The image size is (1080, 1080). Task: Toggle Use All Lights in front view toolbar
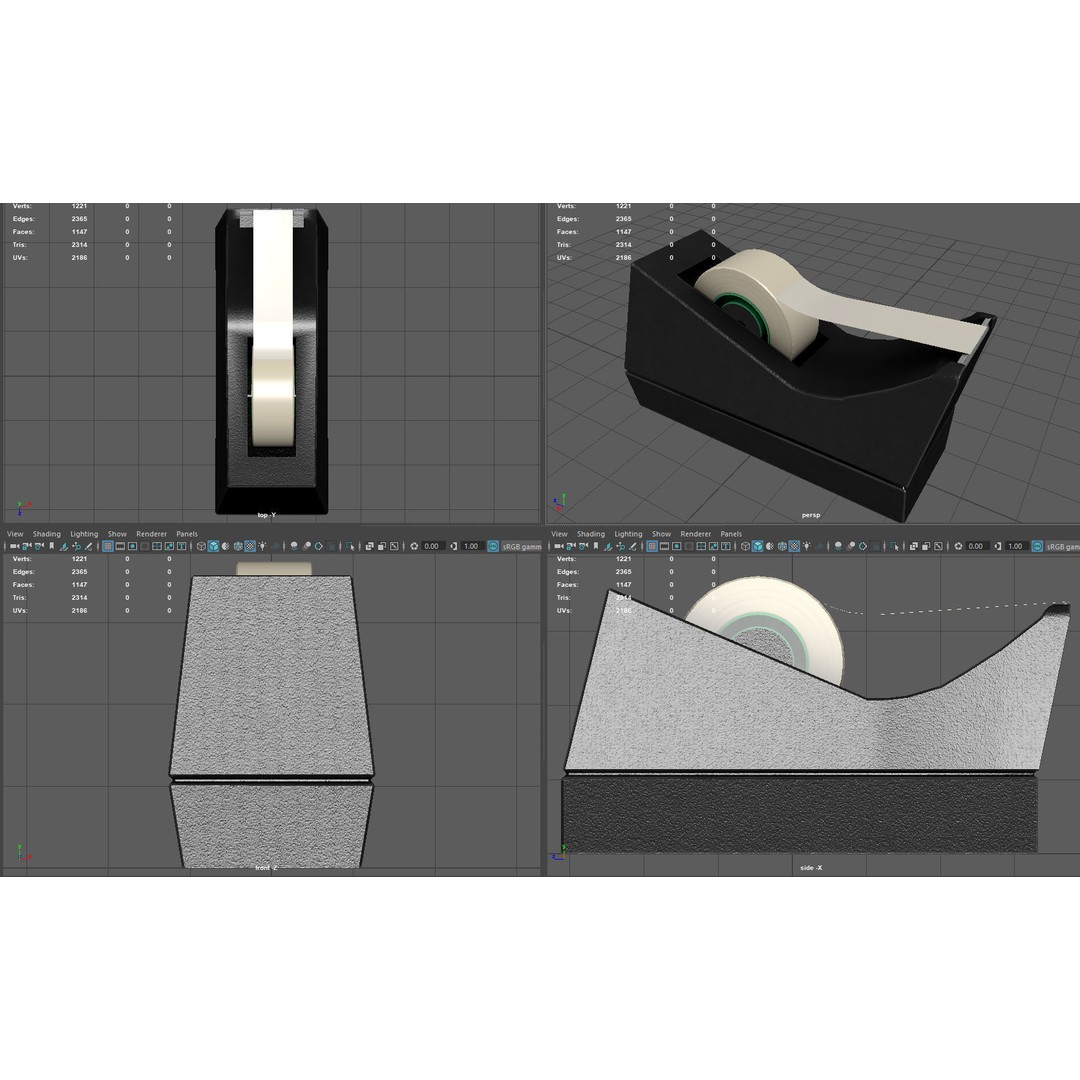point(262,546)
